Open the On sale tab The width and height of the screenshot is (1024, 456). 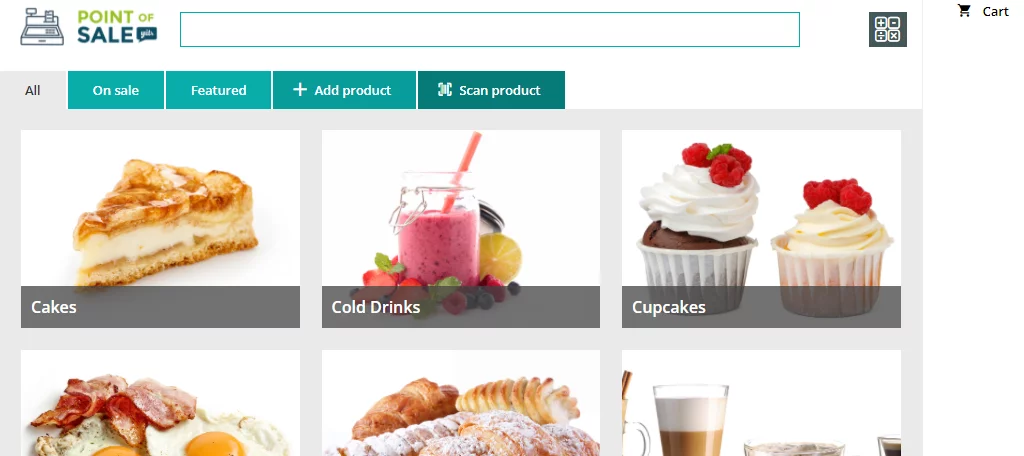point(116,90)
